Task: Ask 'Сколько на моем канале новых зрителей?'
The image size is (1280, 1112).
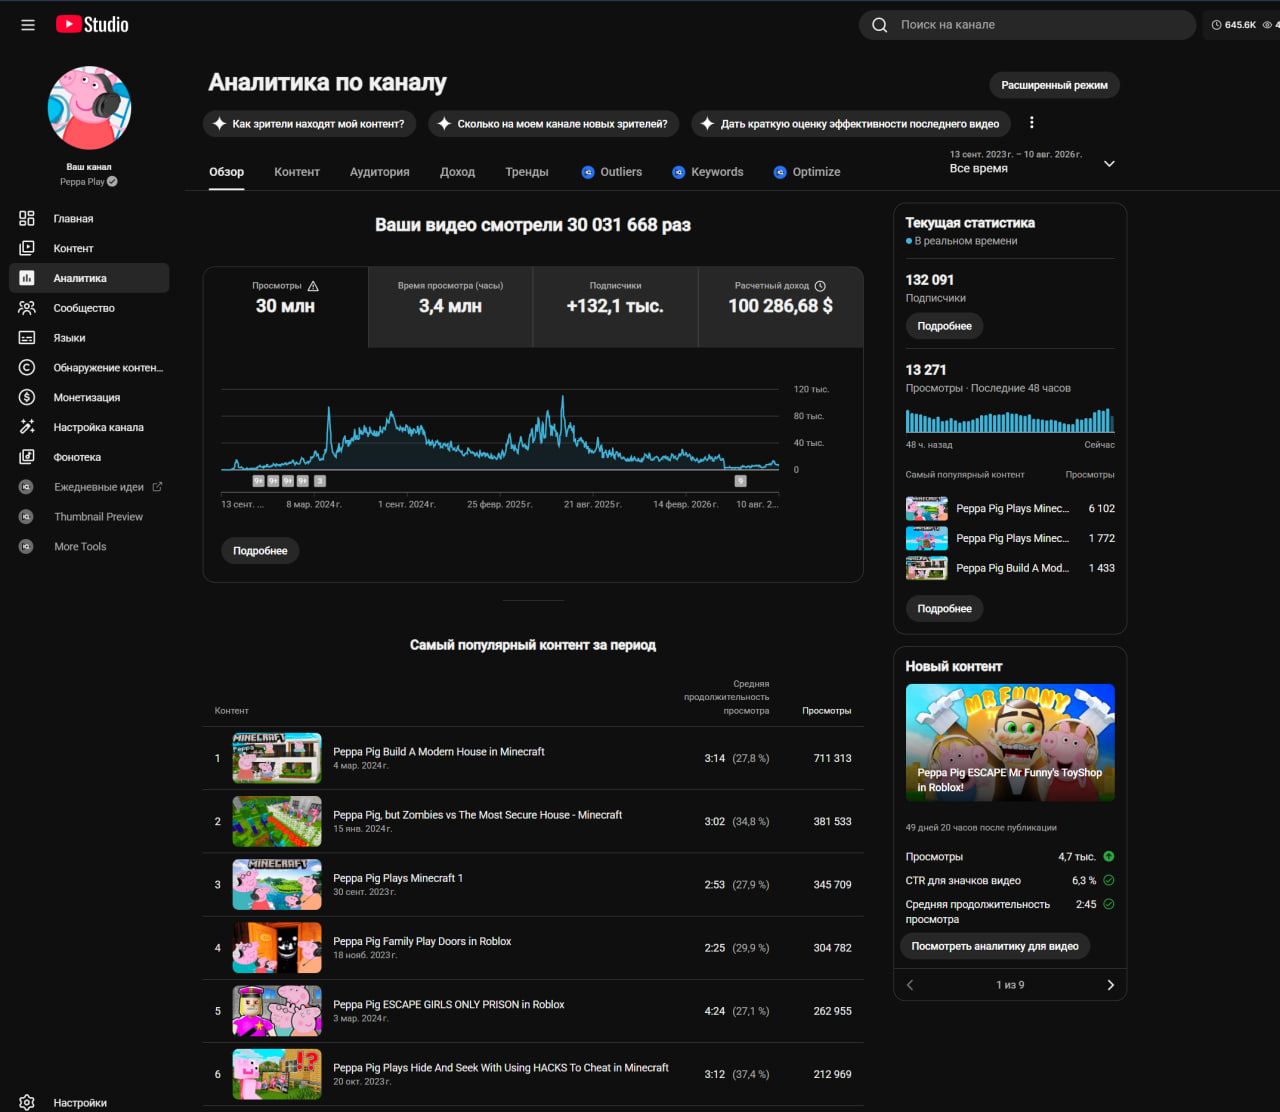Action: pyautogui.click(x=554, y=124)
